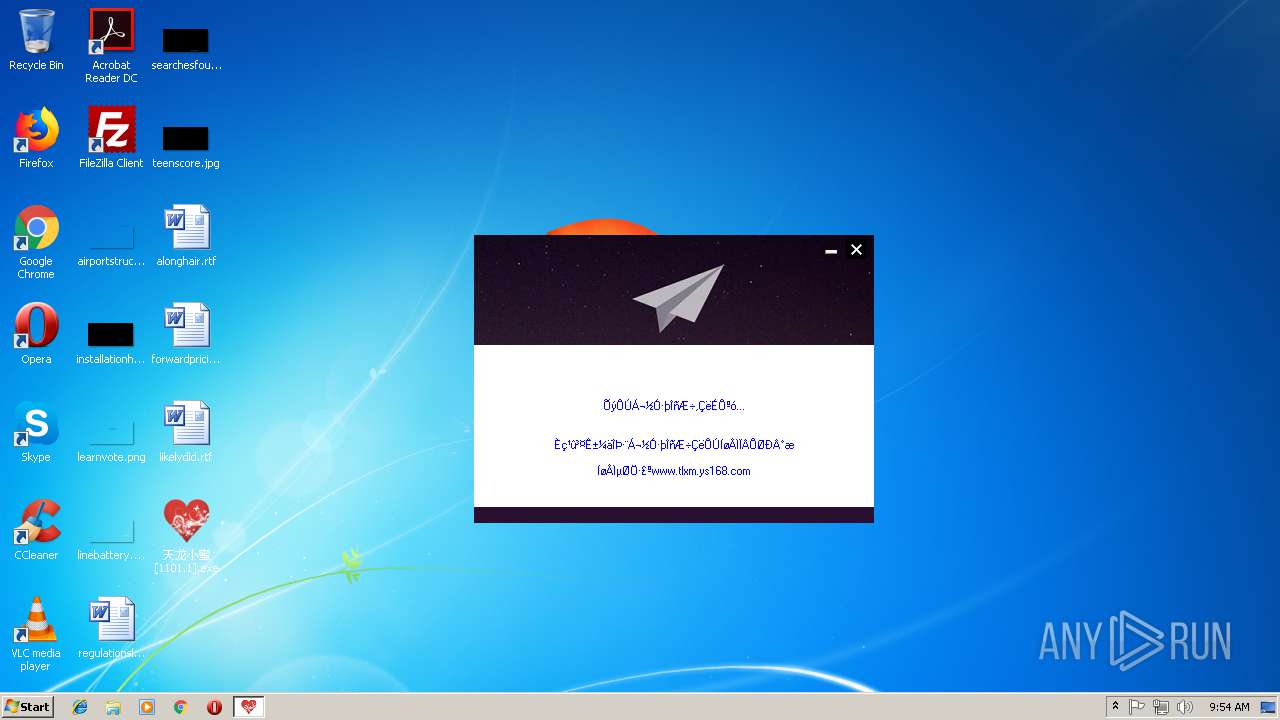Open Opera from the taskbar

click(214, 707)
